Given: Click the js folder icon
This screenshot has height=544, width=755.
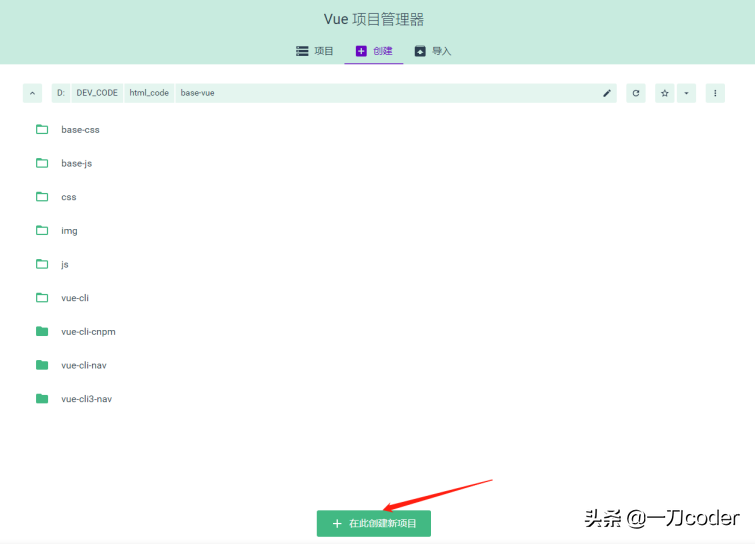Looking at the screenshot, I should 42,264.
